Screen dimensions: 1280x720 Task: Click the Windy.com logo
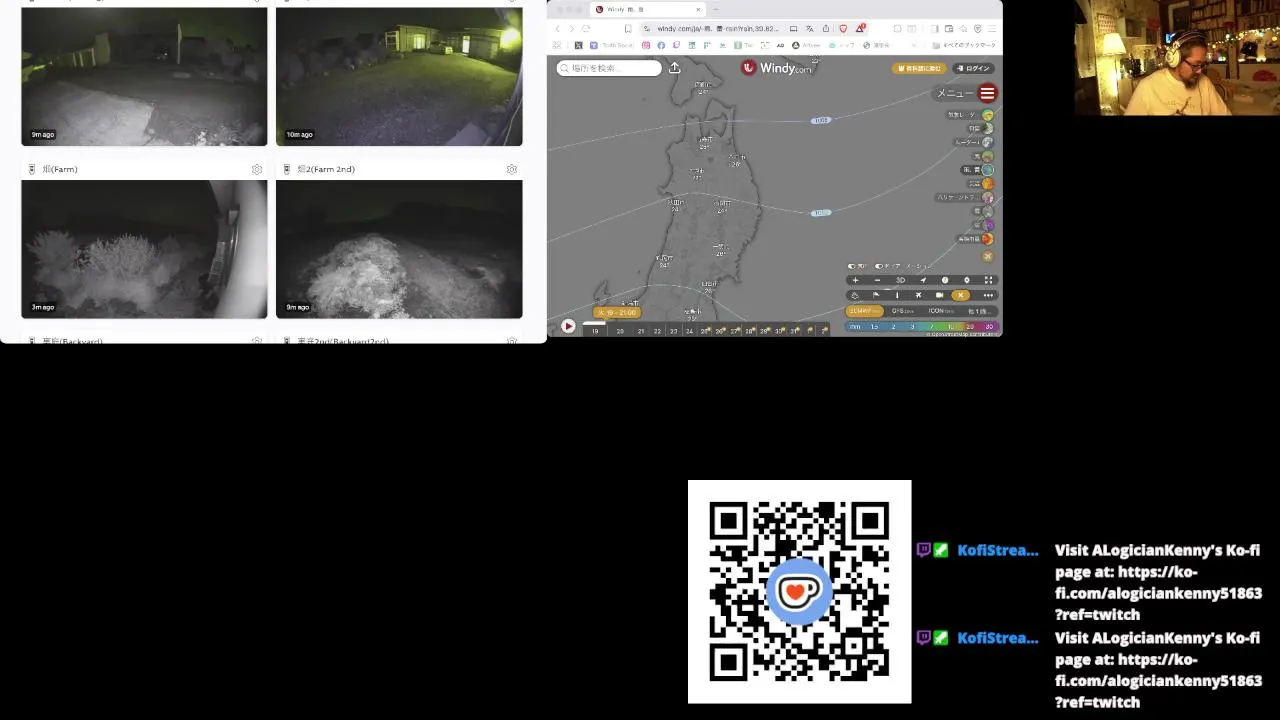776,68
